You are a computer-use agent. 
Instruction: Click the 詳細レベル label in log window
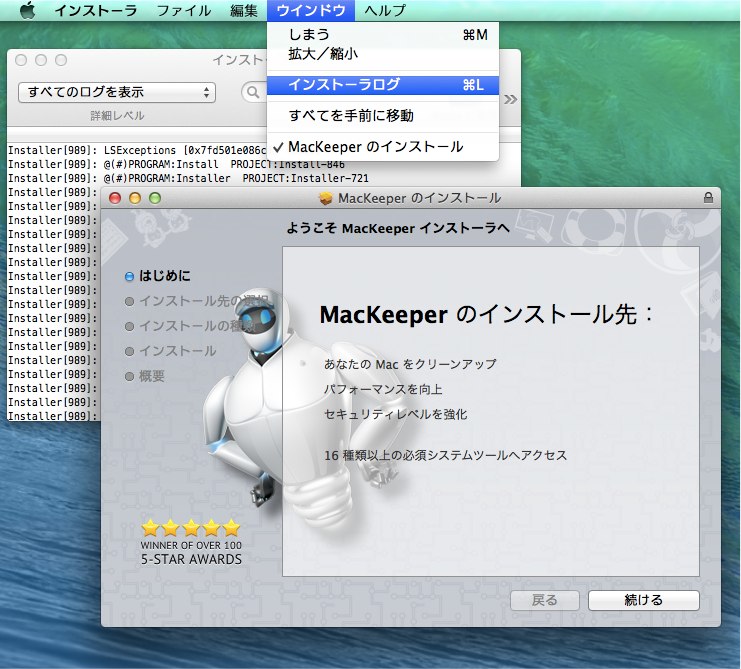[x=117, y=116]
